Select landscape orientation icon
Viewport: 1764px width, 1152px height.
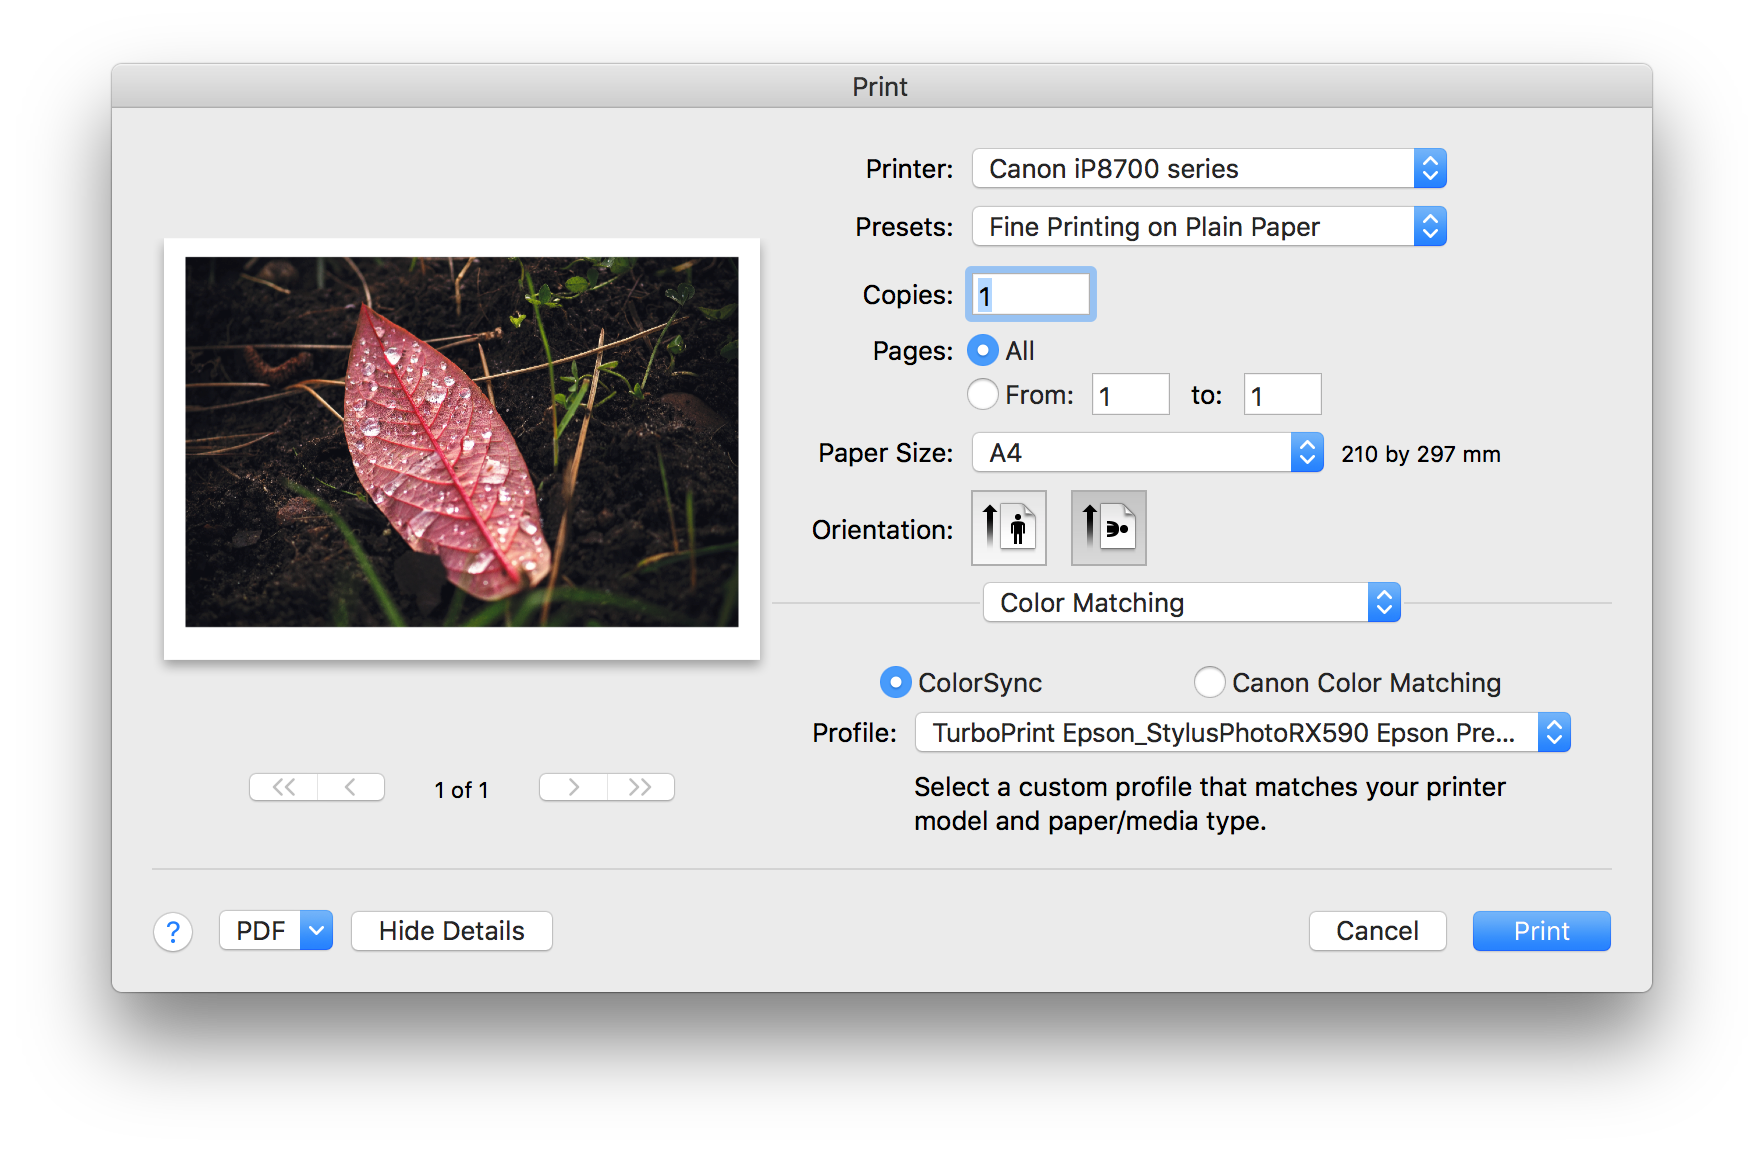coord(1109,528)
